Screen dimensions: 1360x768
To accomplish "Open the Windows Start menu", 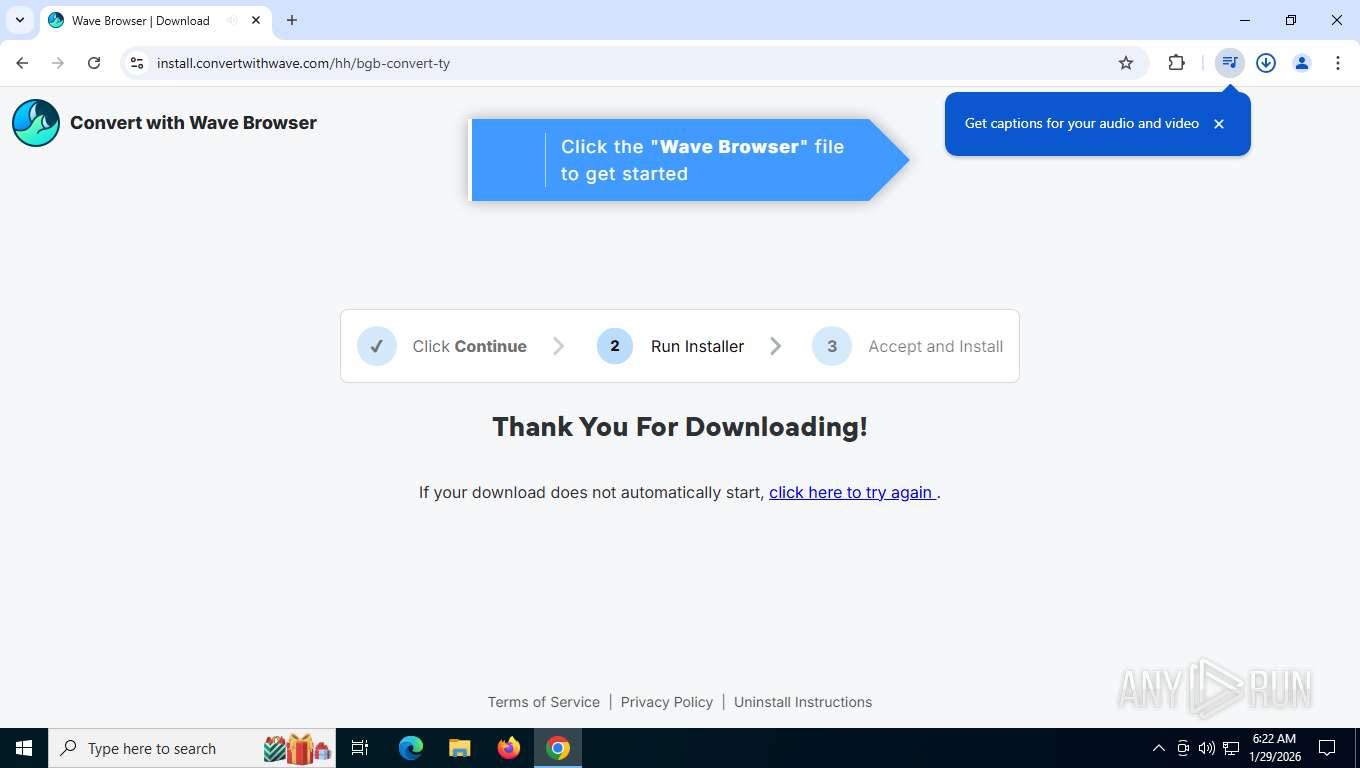I will click(x=24, y=748).
